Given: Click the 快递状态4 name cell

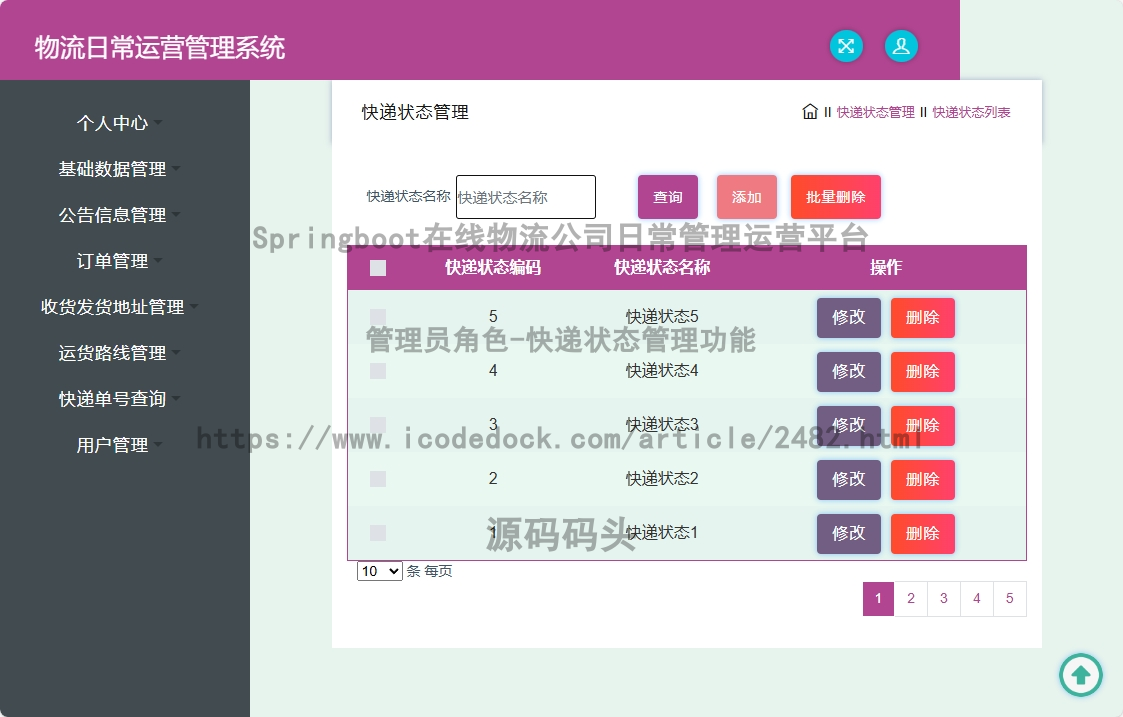Looking at the screenshot, I should (x=662, y=371).
